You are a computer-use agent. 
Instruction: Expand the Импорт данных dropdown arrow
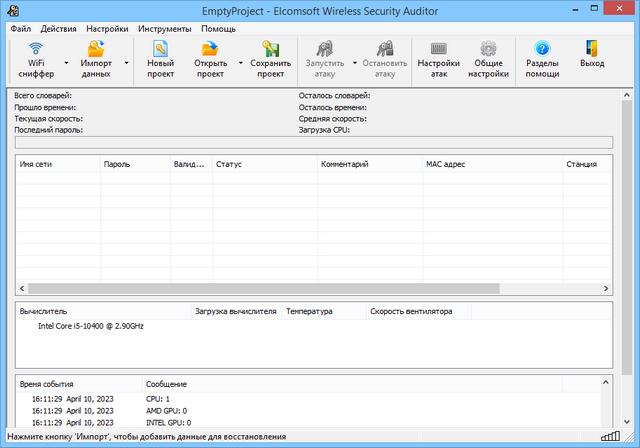pyautogui.click(x=126, y=61)
